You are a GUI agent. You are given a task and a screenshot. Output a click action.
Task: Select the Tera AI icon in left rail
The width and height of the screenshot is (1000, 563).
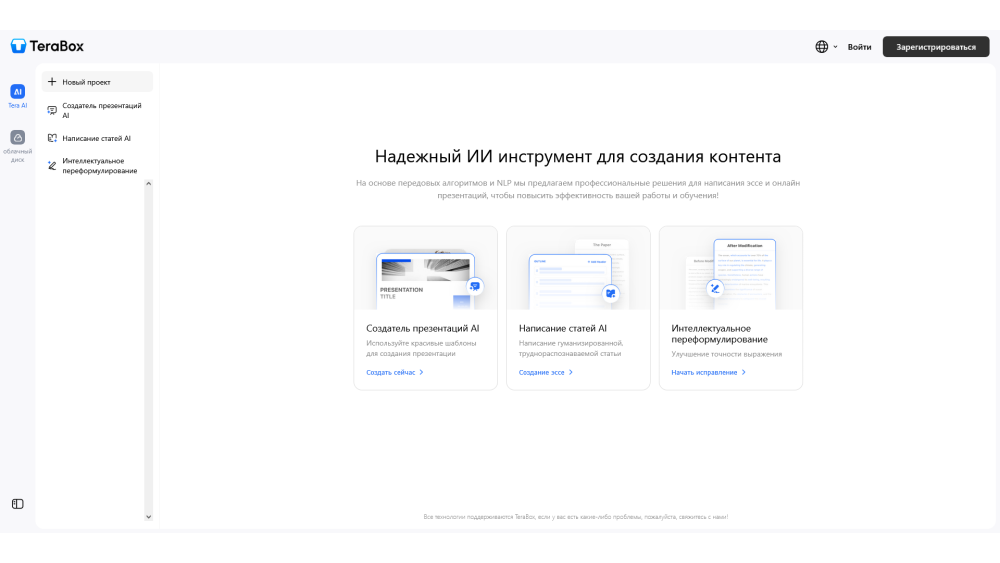click(x=17, y=92)
